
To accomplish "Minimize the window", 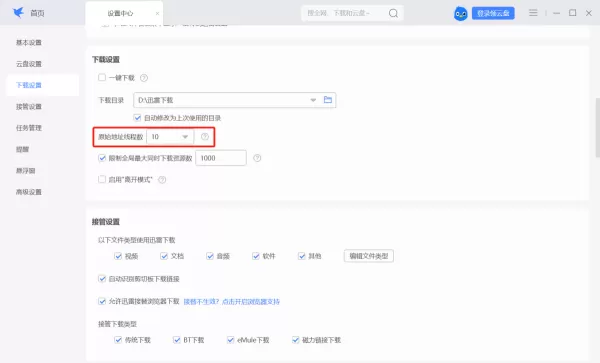I will click(557, 13).
